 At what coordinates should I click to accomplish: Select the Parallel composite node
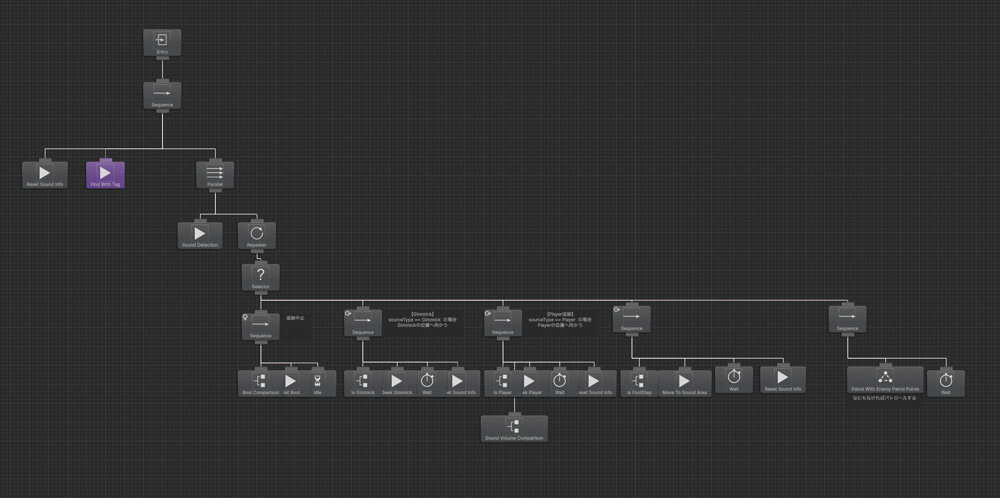pyautogui.click(x=214, y=174)
